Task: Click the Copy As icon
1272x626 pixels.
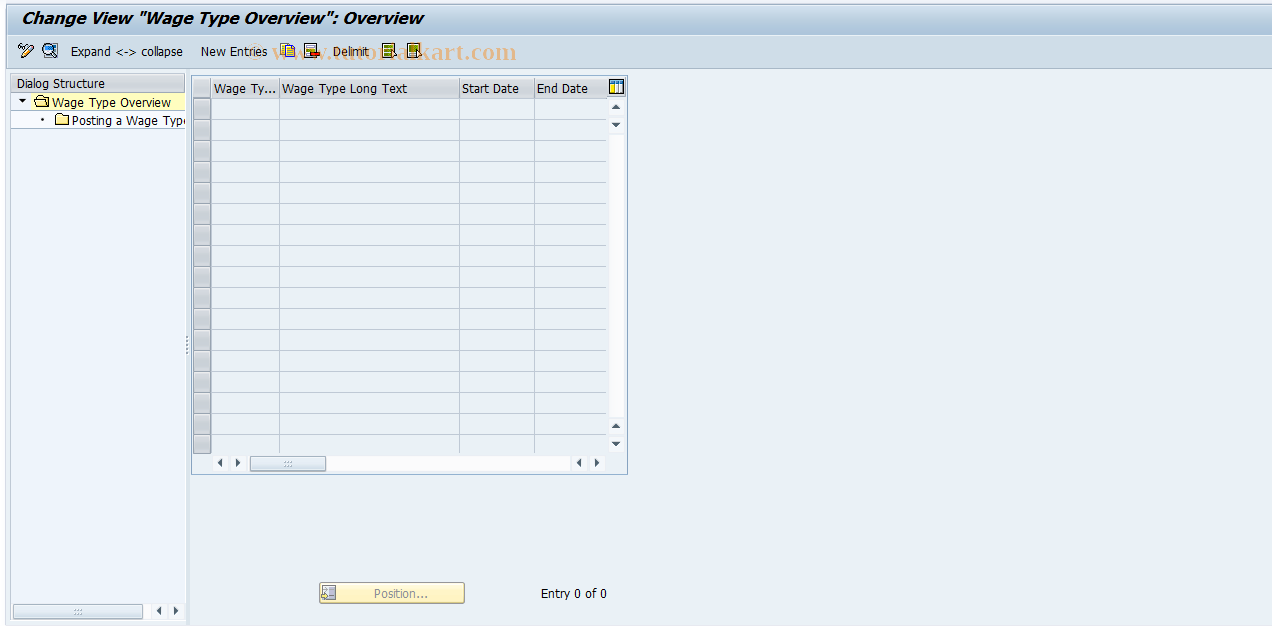Action: point(288,51)
